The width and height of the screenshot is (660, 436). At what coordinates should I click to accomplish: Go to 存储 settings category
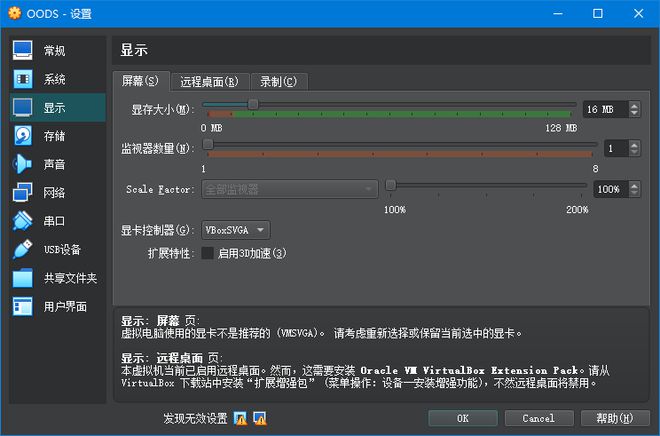(58, 136)
